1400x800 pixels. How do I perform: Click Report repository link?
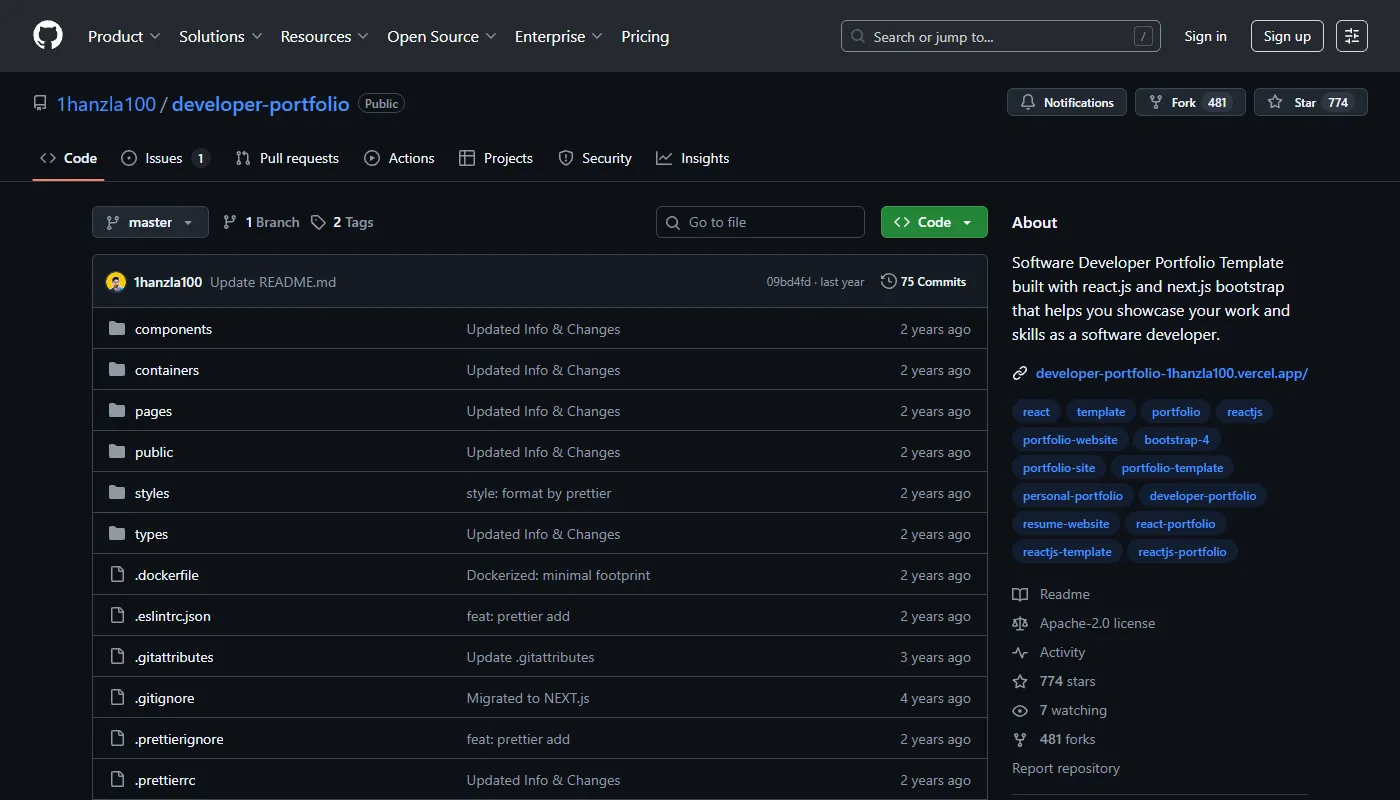click(x=1066, y=768)
